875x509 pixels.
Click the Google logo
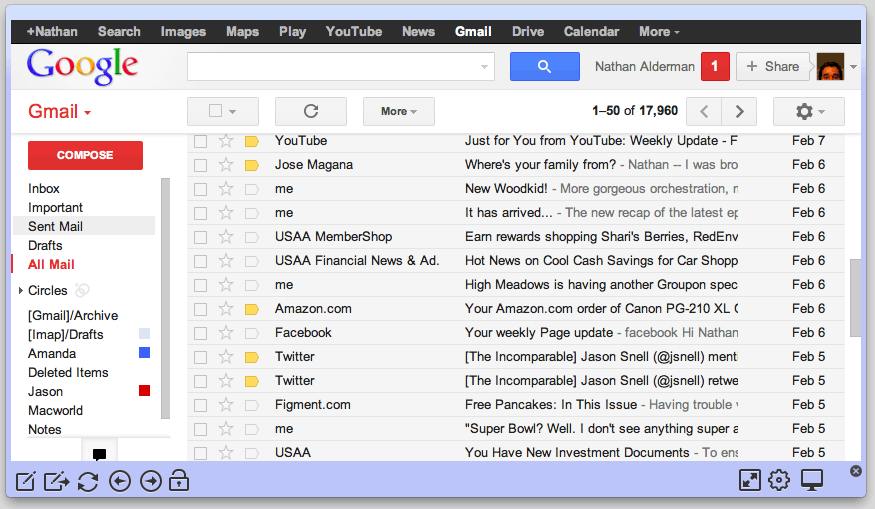[x=83, y=66]
